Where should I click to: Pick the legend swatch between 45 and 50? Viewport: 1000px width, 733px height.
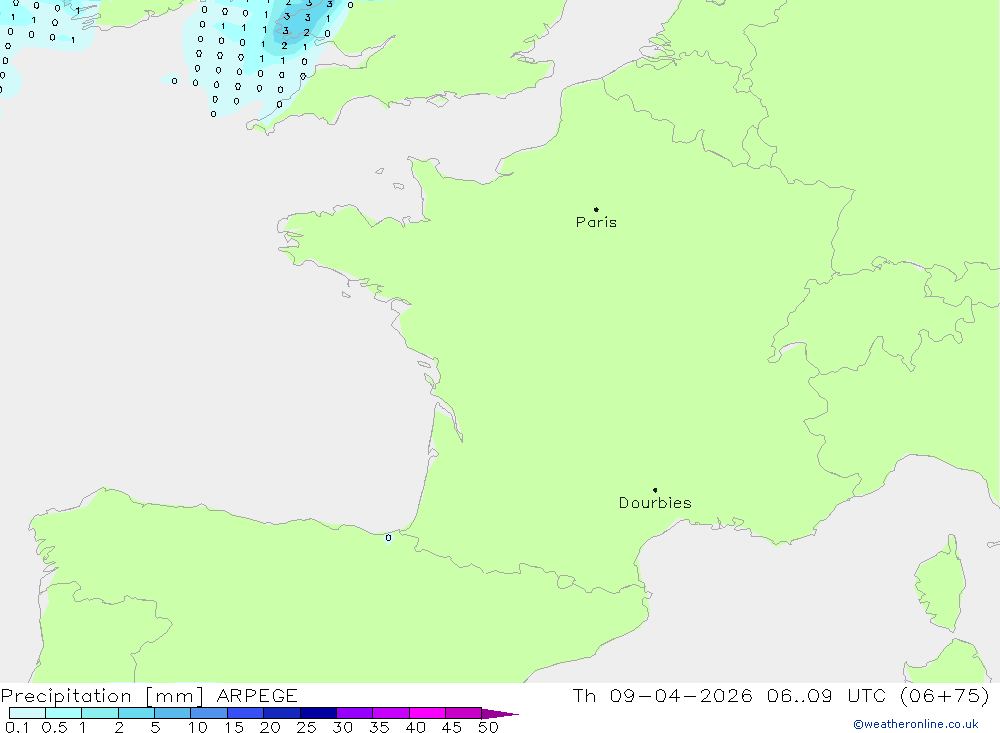point(464,713)
